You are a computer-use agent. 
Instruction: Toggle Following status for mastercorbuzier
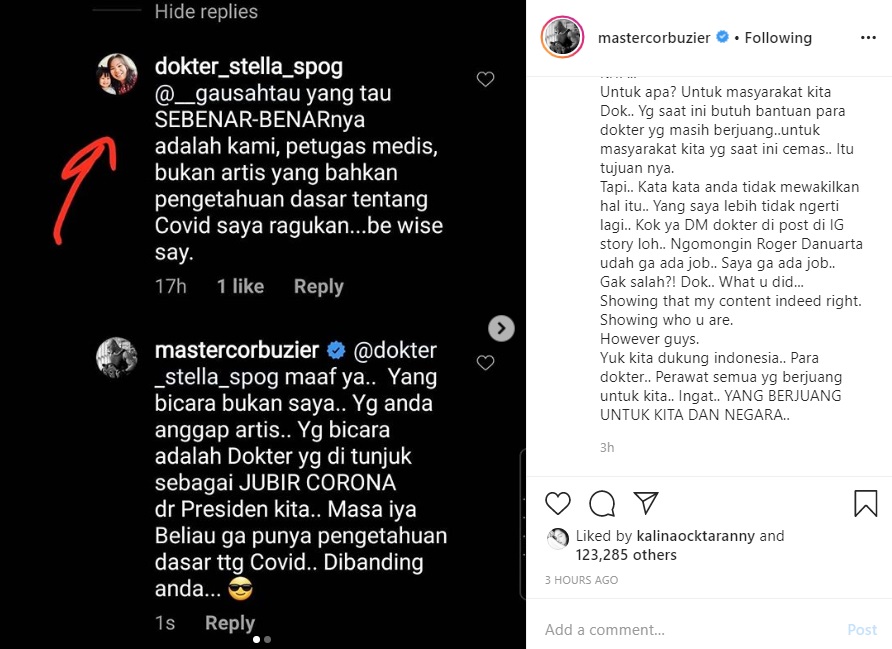[x=778, y=37]
